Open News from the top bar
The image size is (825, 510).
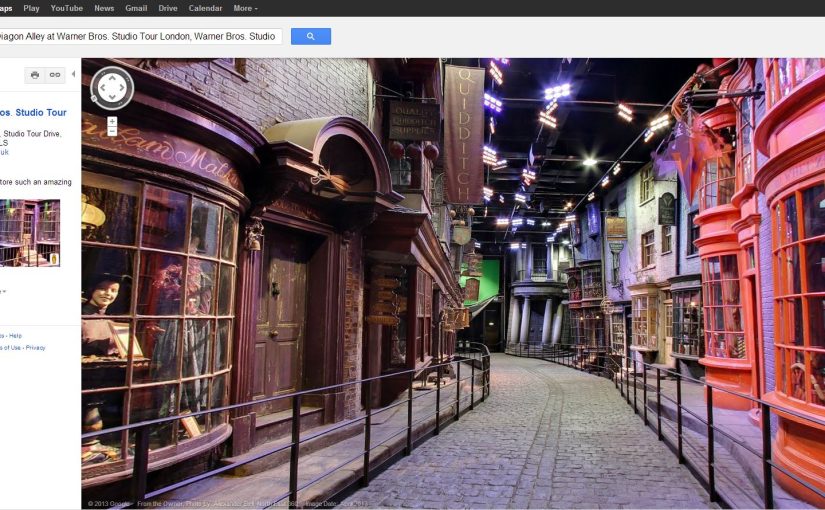tap(104, 8)
